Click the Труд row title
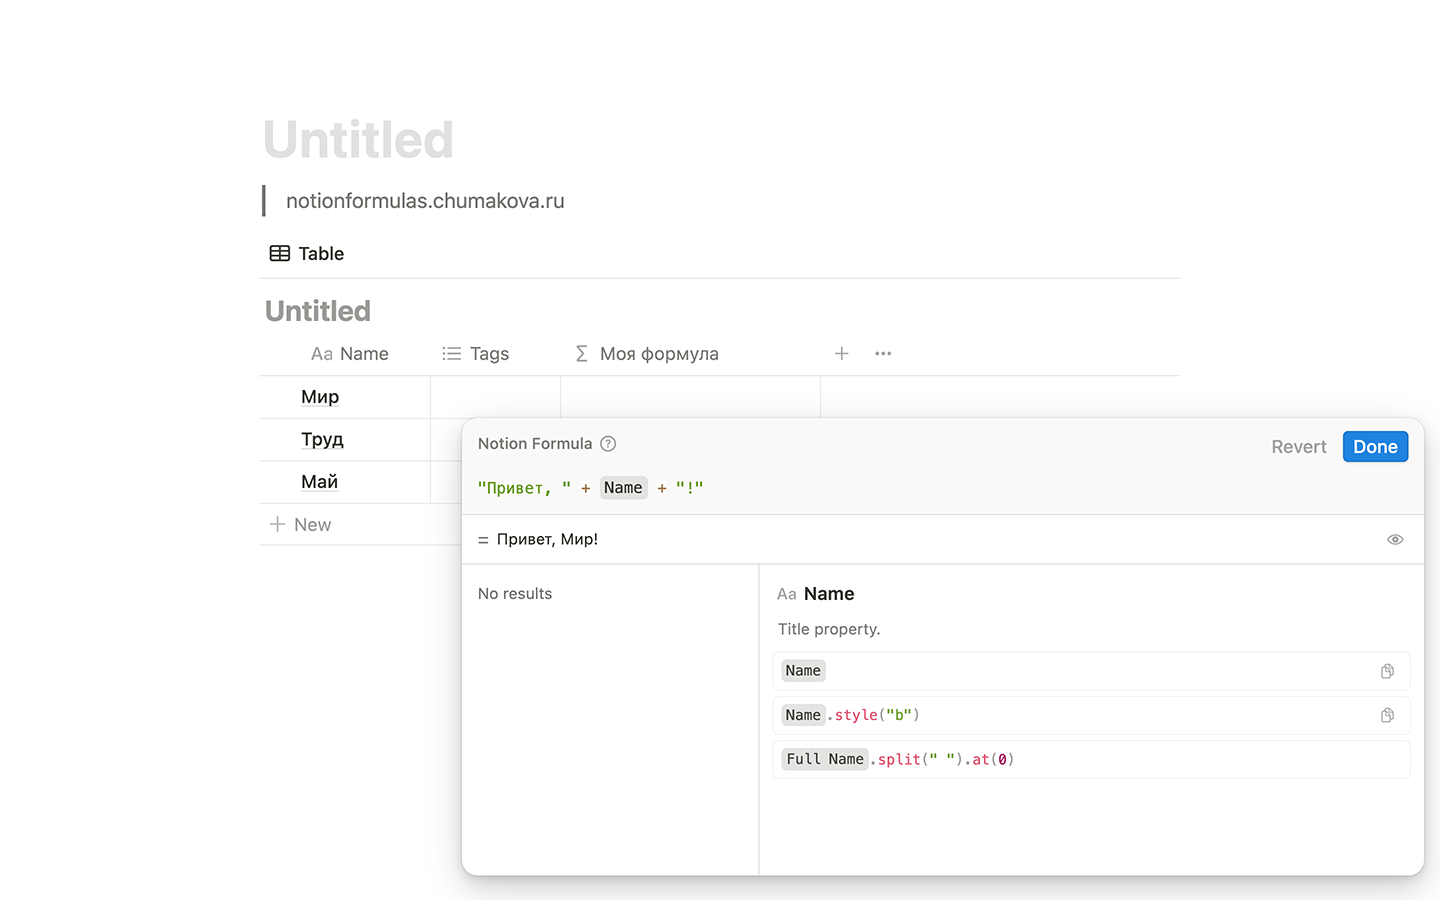 click(322, 440)
